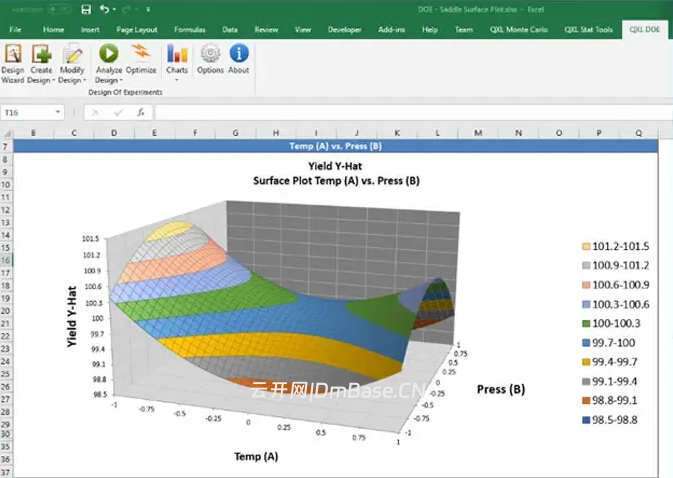Select column D header
This screenshot has width=673, height=478.
(114, 133)
